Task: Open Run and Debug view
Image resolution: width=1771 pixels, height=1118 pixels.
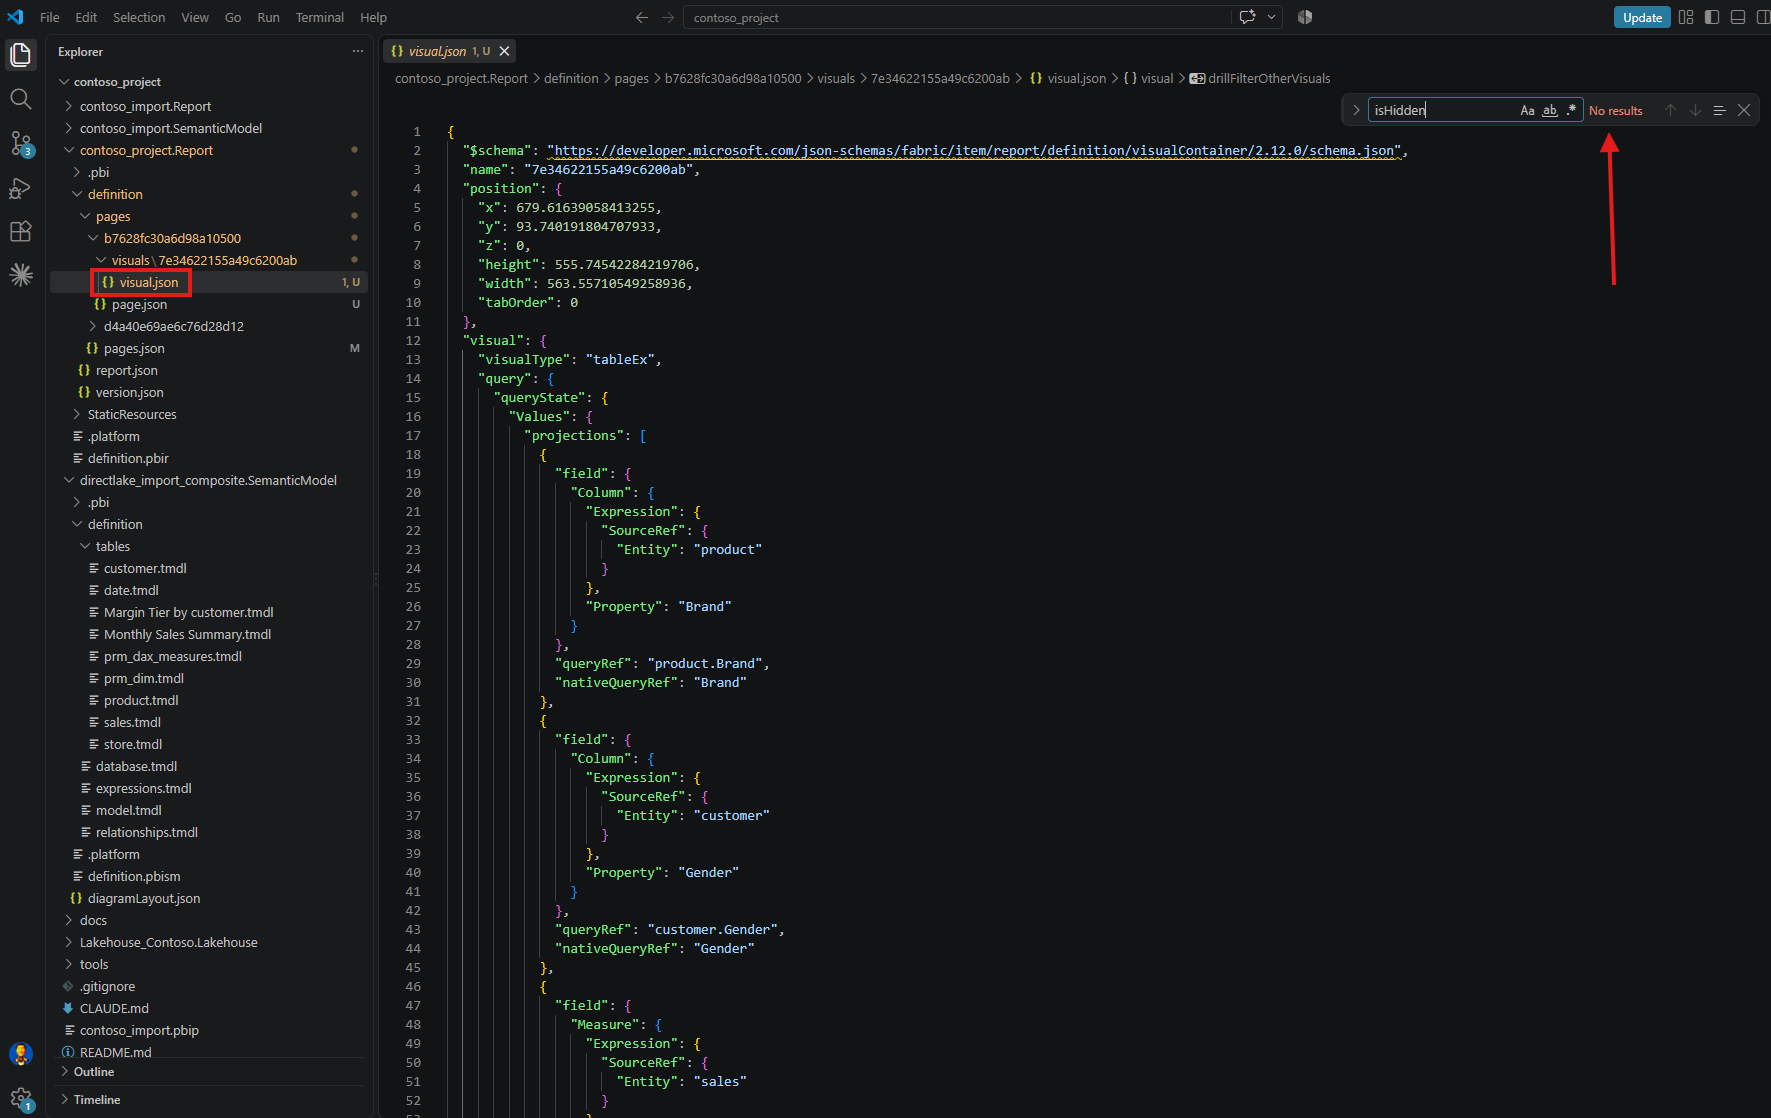Action: point(20,187)
